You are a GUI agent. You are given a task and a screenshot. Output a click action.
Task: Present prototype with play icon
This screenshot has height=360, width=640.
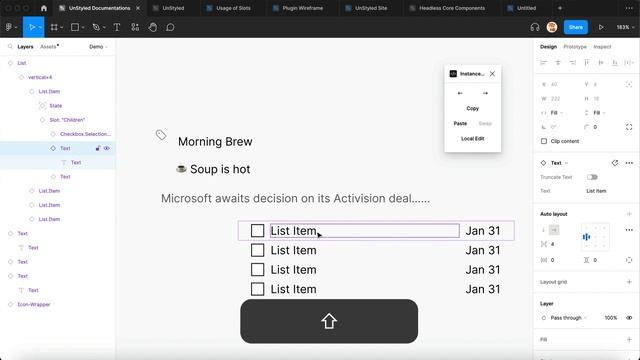point(601,27)
